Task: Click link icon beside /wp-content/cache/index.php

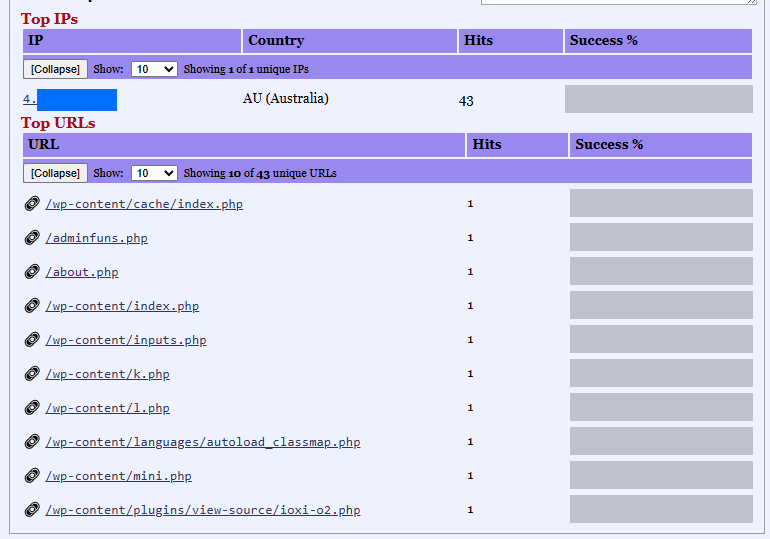Action: (x=32, y=204)
